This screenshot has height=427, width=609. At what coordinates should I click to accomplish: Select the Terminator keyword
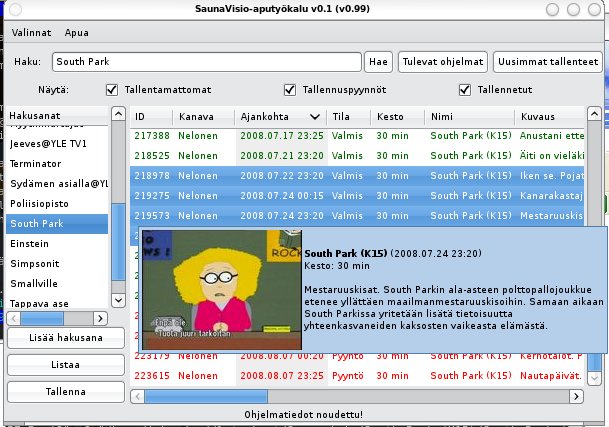[57, 164]
